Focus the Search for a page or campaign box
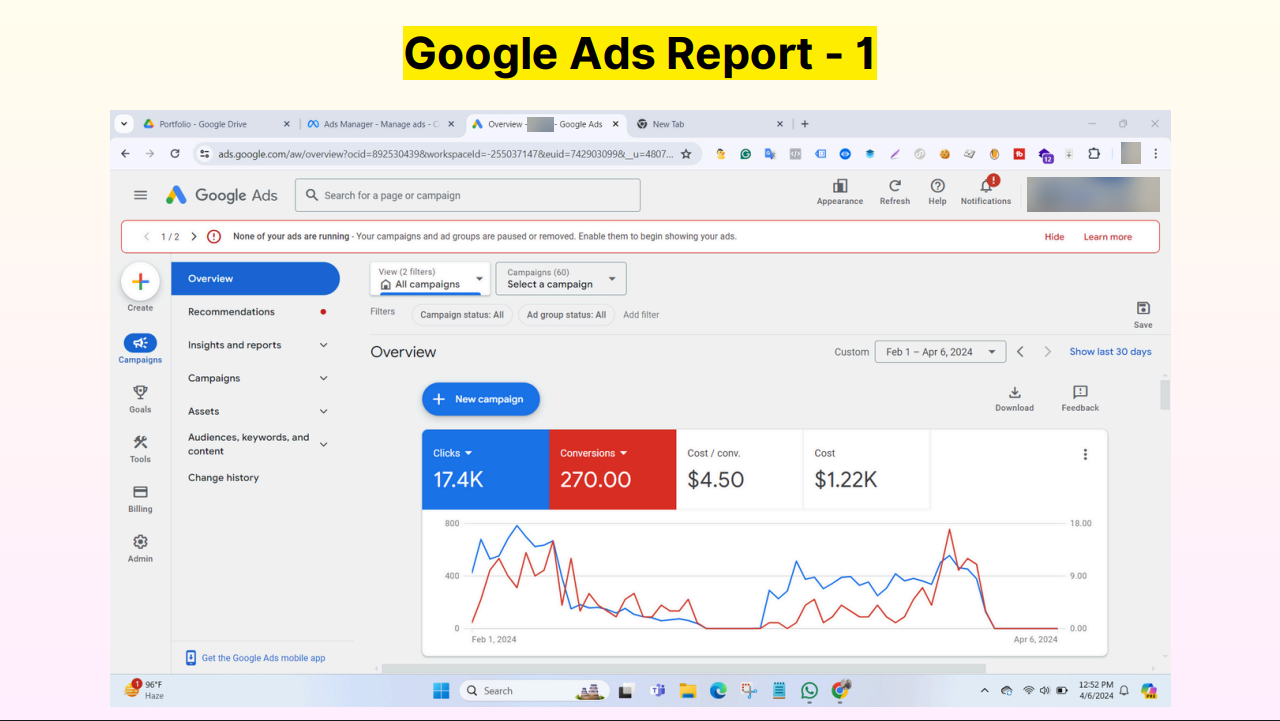The width and height of the screenshot is (1280, 721). point(467,195)
